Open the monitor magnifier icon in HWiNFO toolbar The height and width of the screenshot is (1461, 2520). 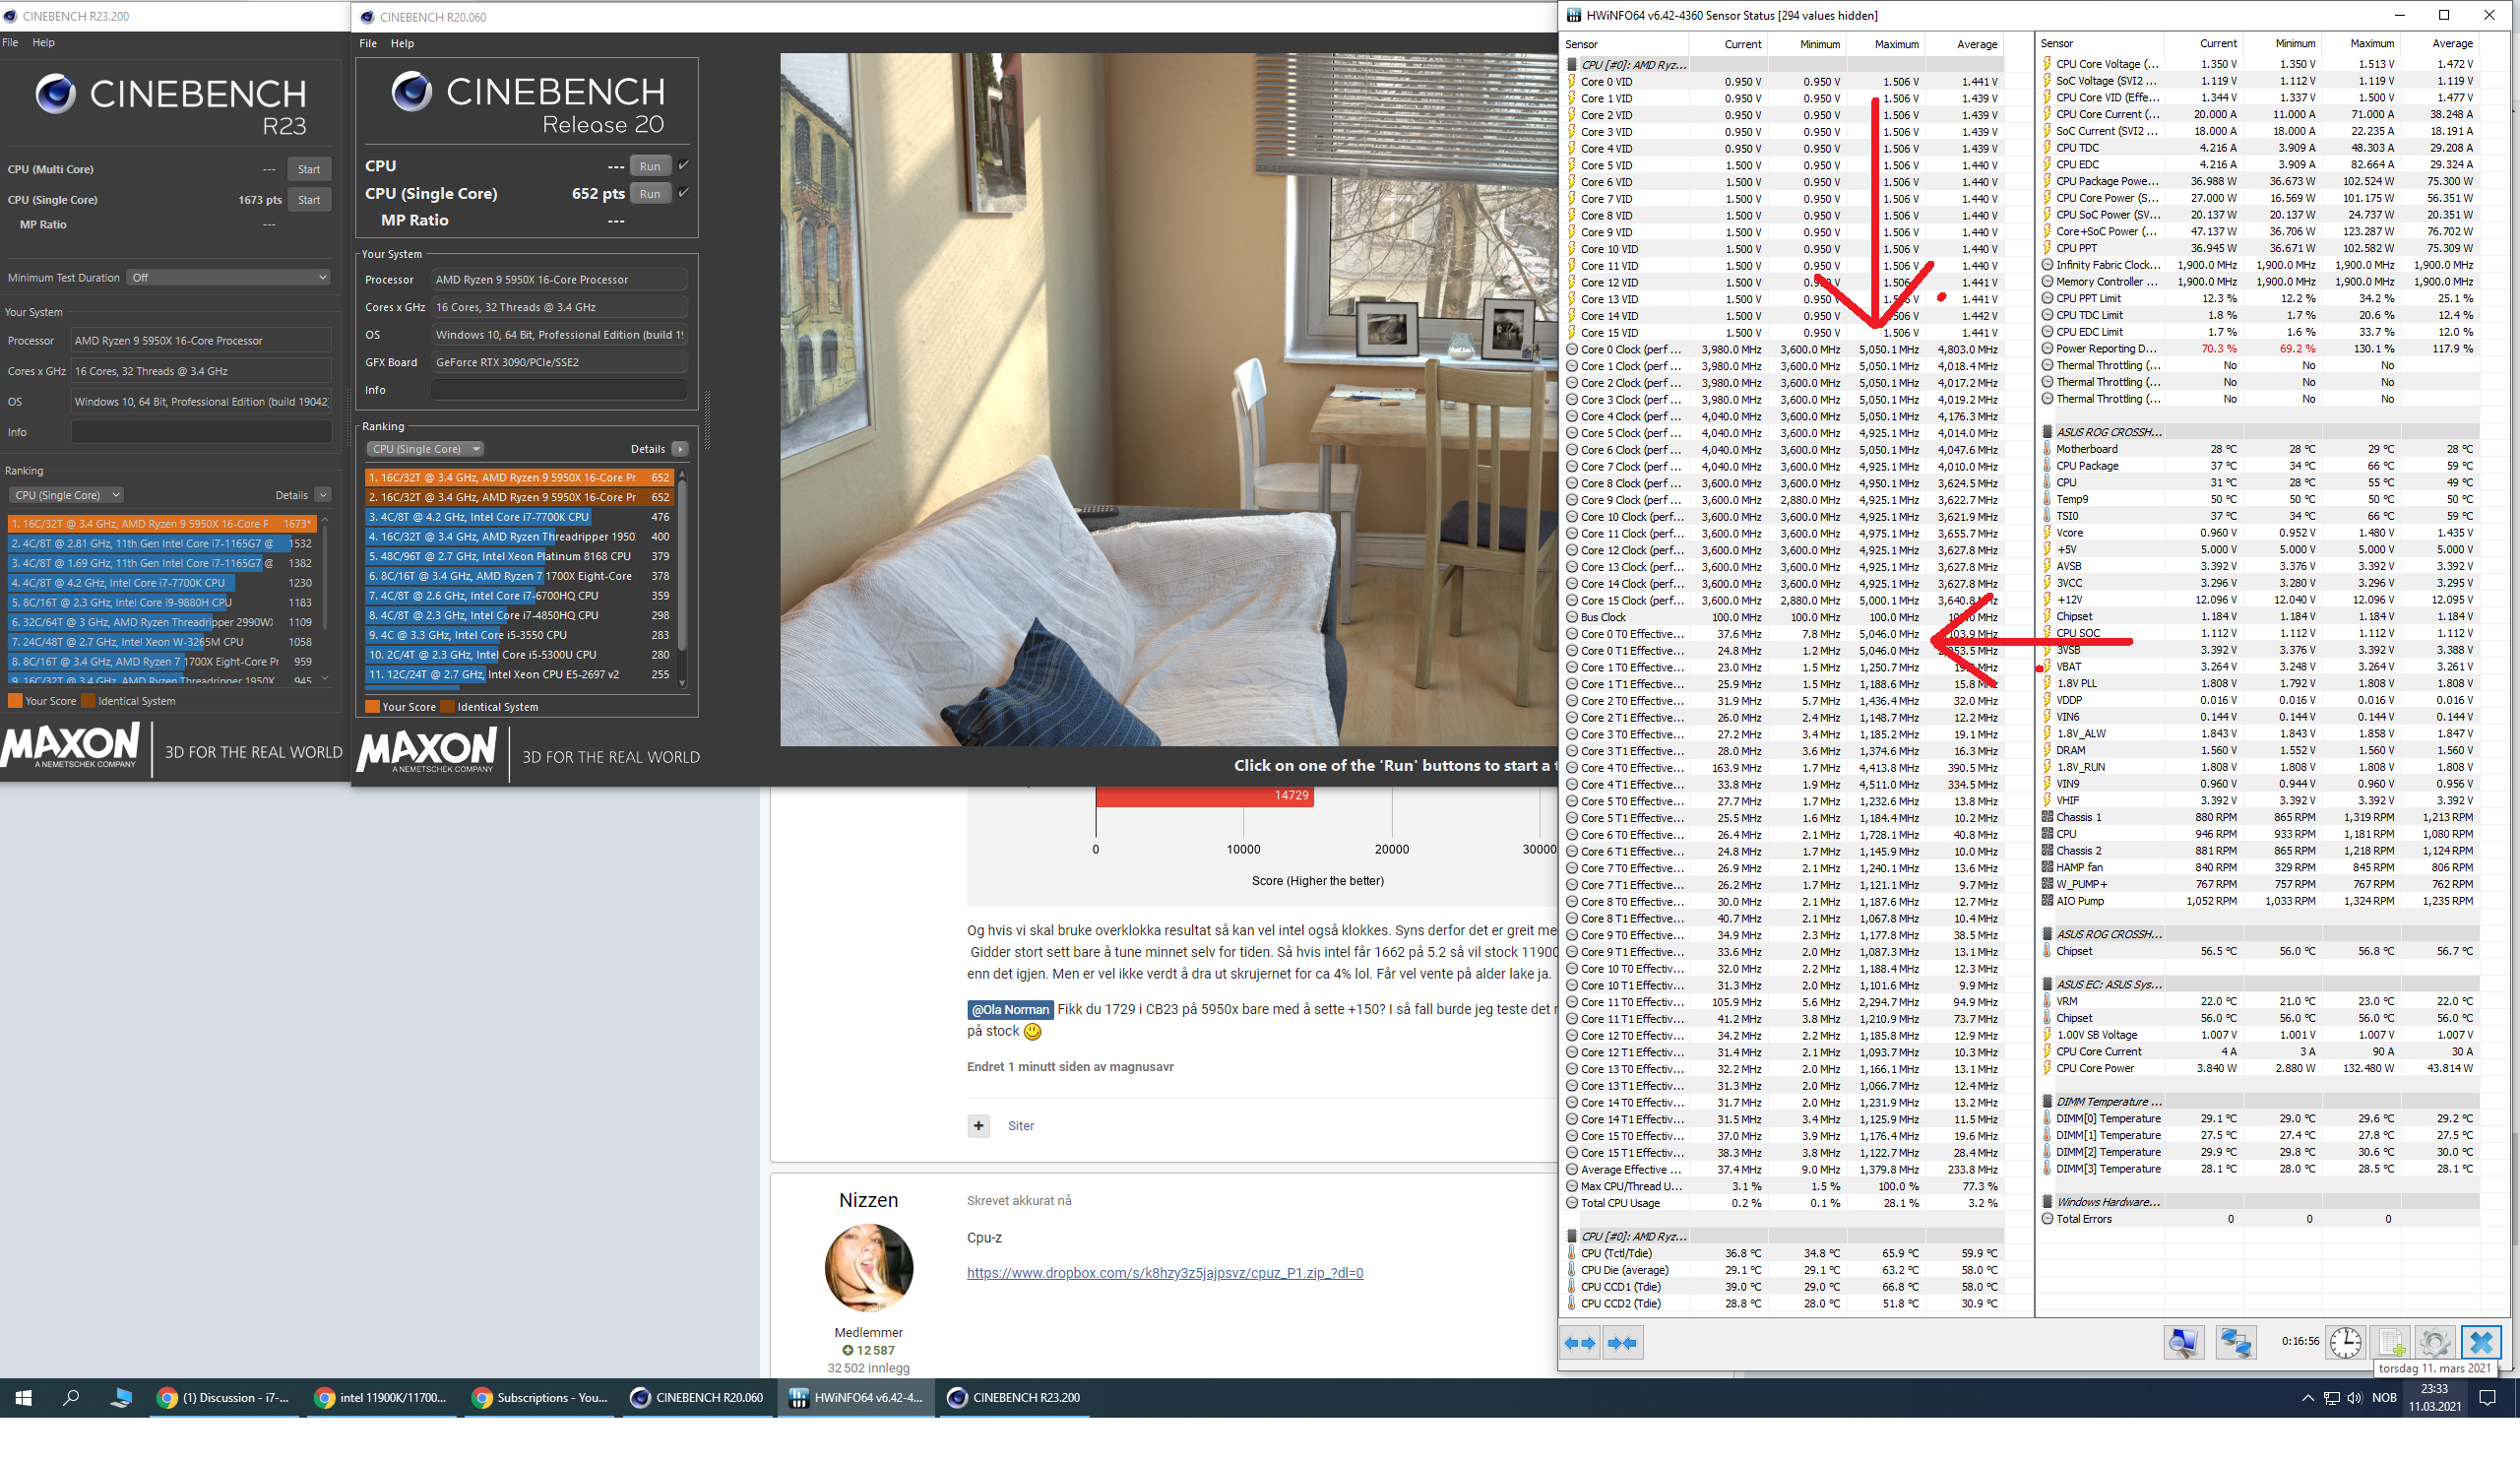click(x=2183, y=1342)
